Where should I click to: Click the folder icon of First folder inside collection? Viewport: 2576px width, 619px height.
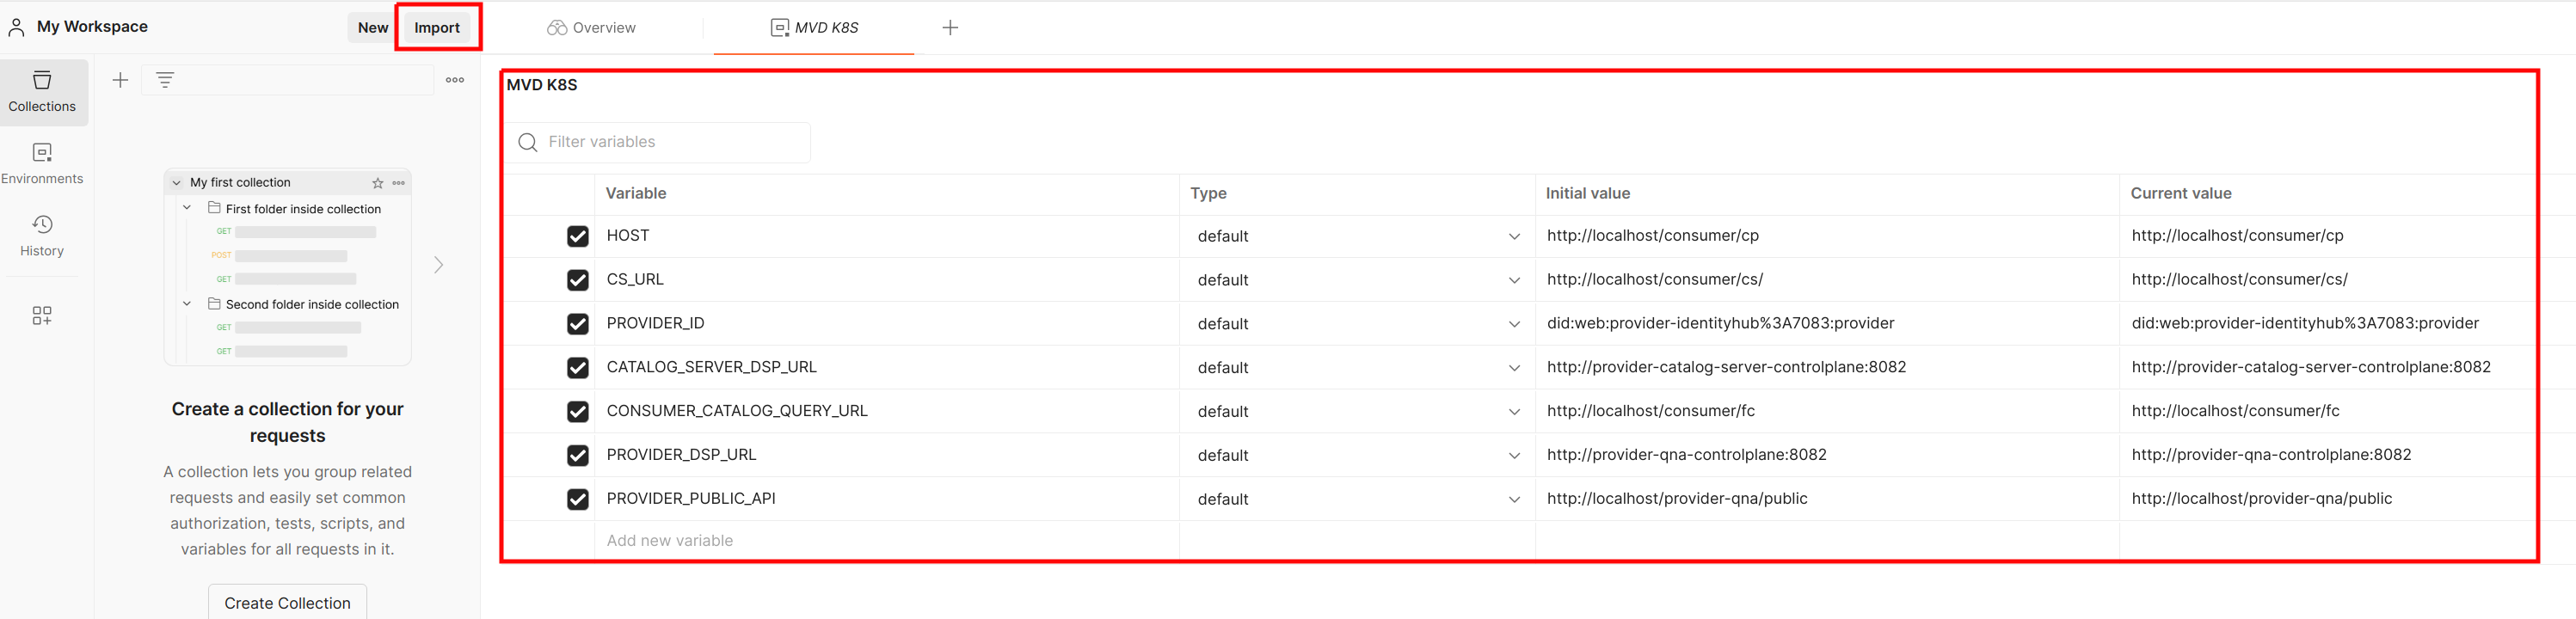(x=214, y=208)
